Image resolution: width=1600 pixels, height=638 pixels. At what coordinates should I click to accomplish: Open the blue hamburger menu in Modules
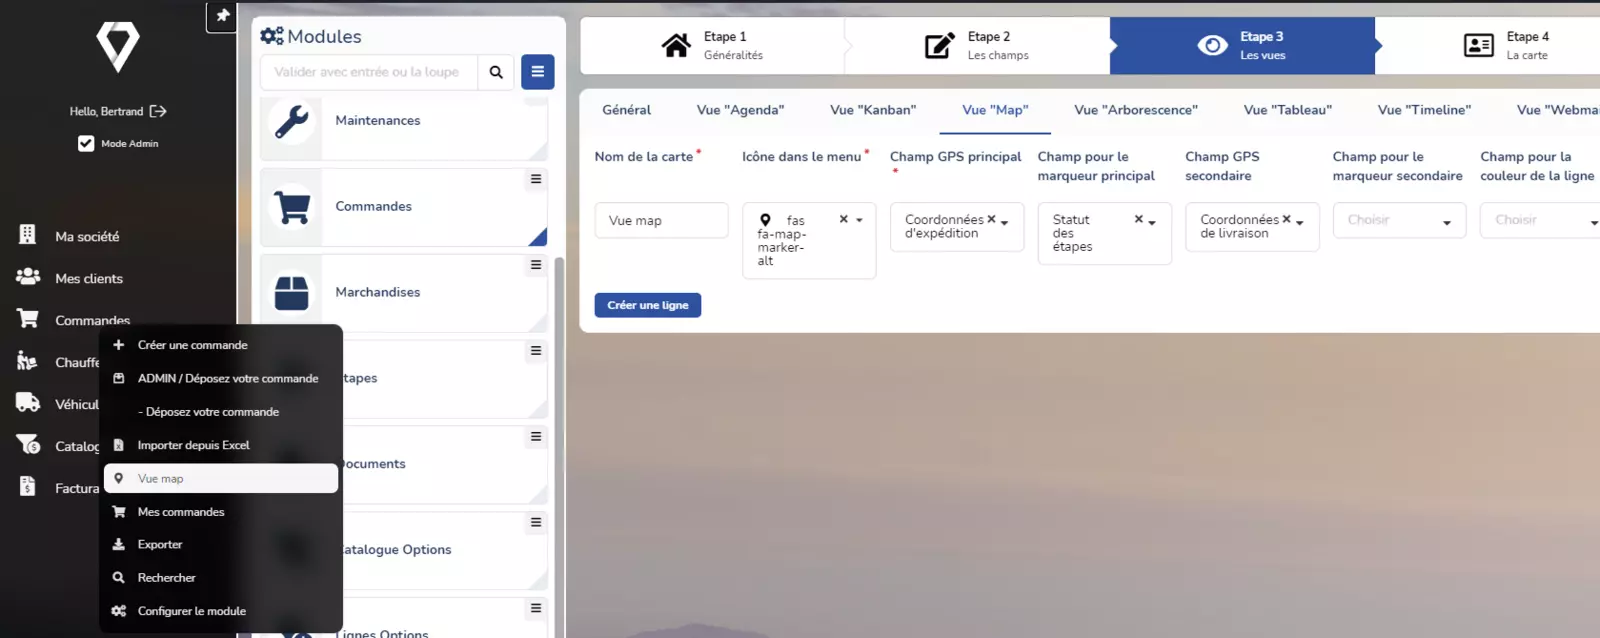pyautogui.click(x=537, y=72)
